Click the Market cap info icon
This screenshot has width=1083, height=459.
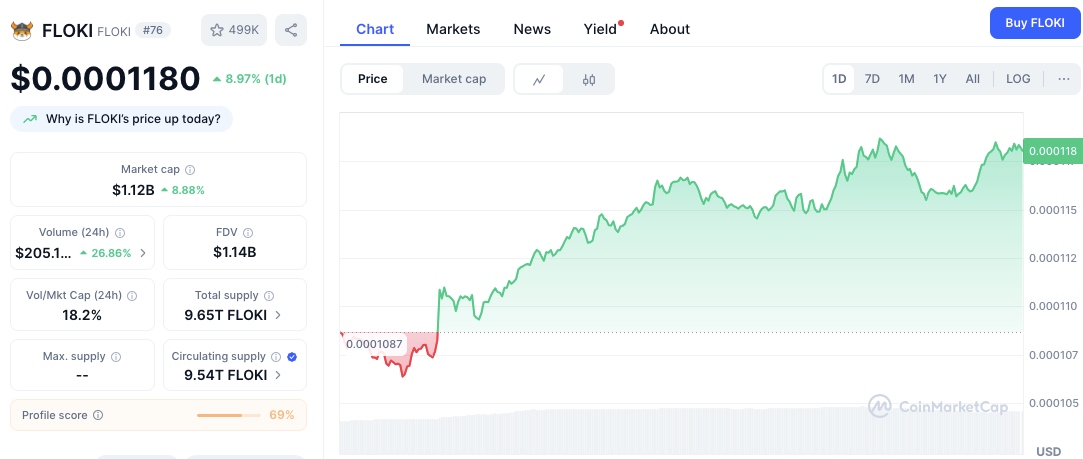(x=190, y=170)
